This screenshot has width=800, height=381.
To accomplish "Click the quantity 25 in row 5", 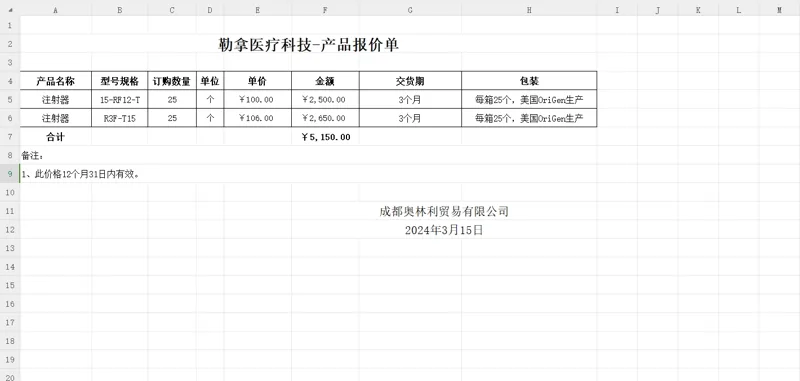I will (x=172, y=99).
